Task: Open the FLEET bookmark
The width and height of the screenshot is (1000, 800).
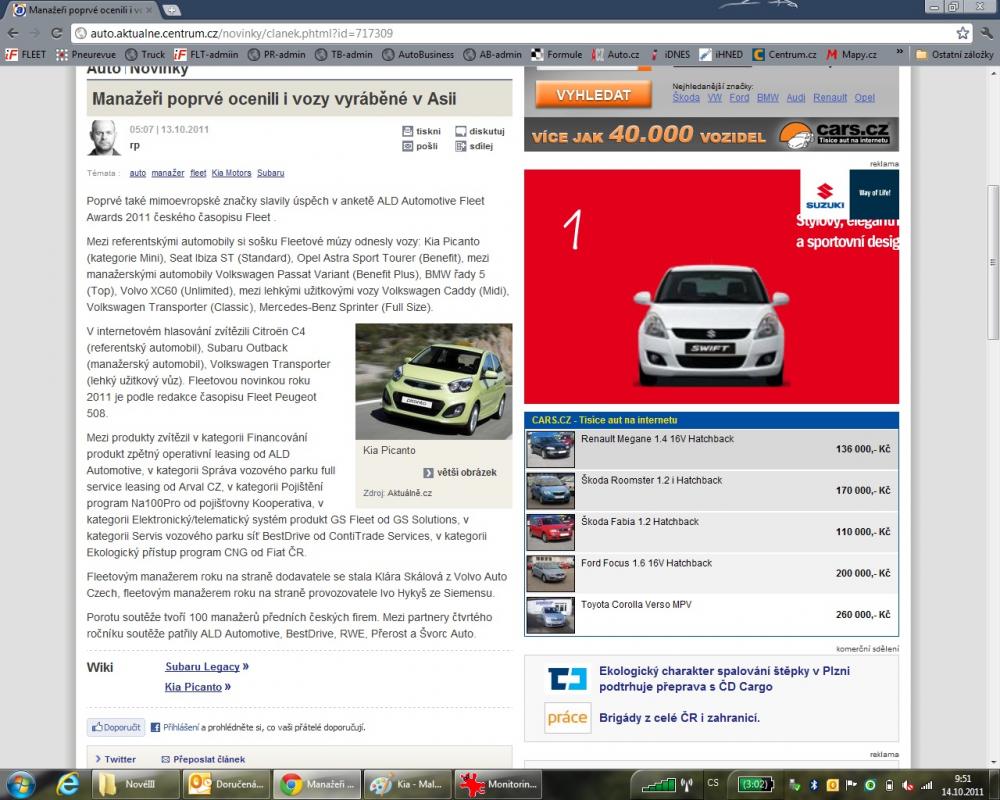Action: click(x=26, y=54)
